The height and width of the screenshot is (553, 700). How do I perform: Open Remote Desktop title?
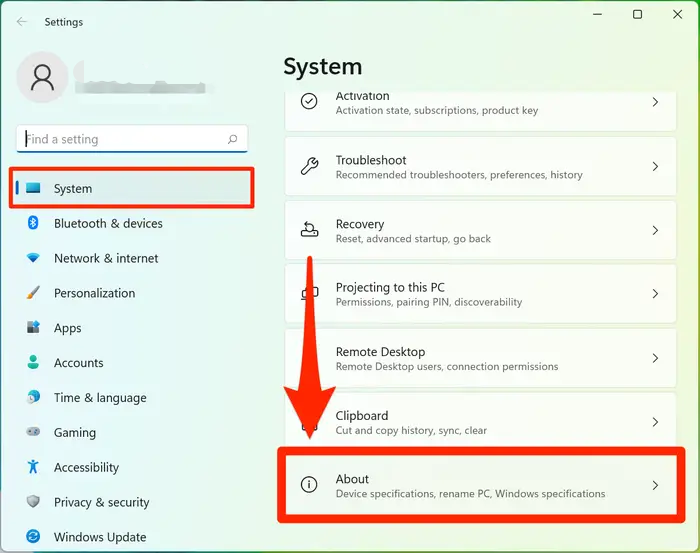click(380, 352)
